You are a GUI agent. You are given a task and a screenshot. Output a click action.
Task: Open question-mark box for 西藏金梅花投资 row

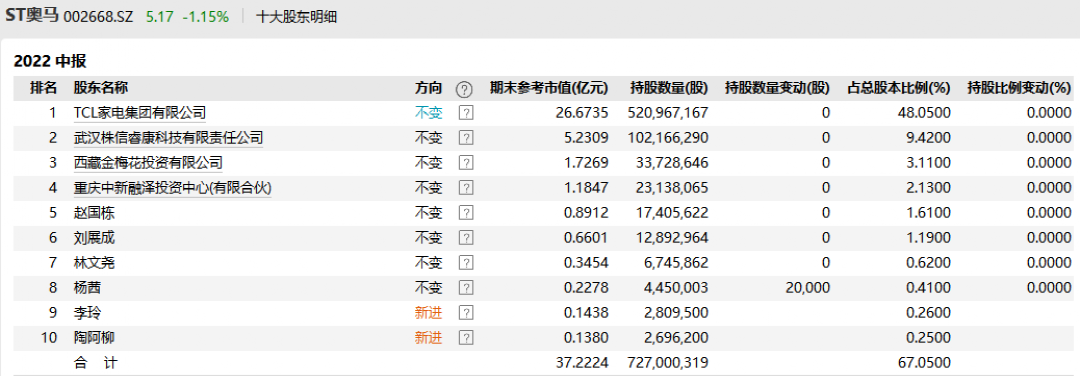(466, 163)
